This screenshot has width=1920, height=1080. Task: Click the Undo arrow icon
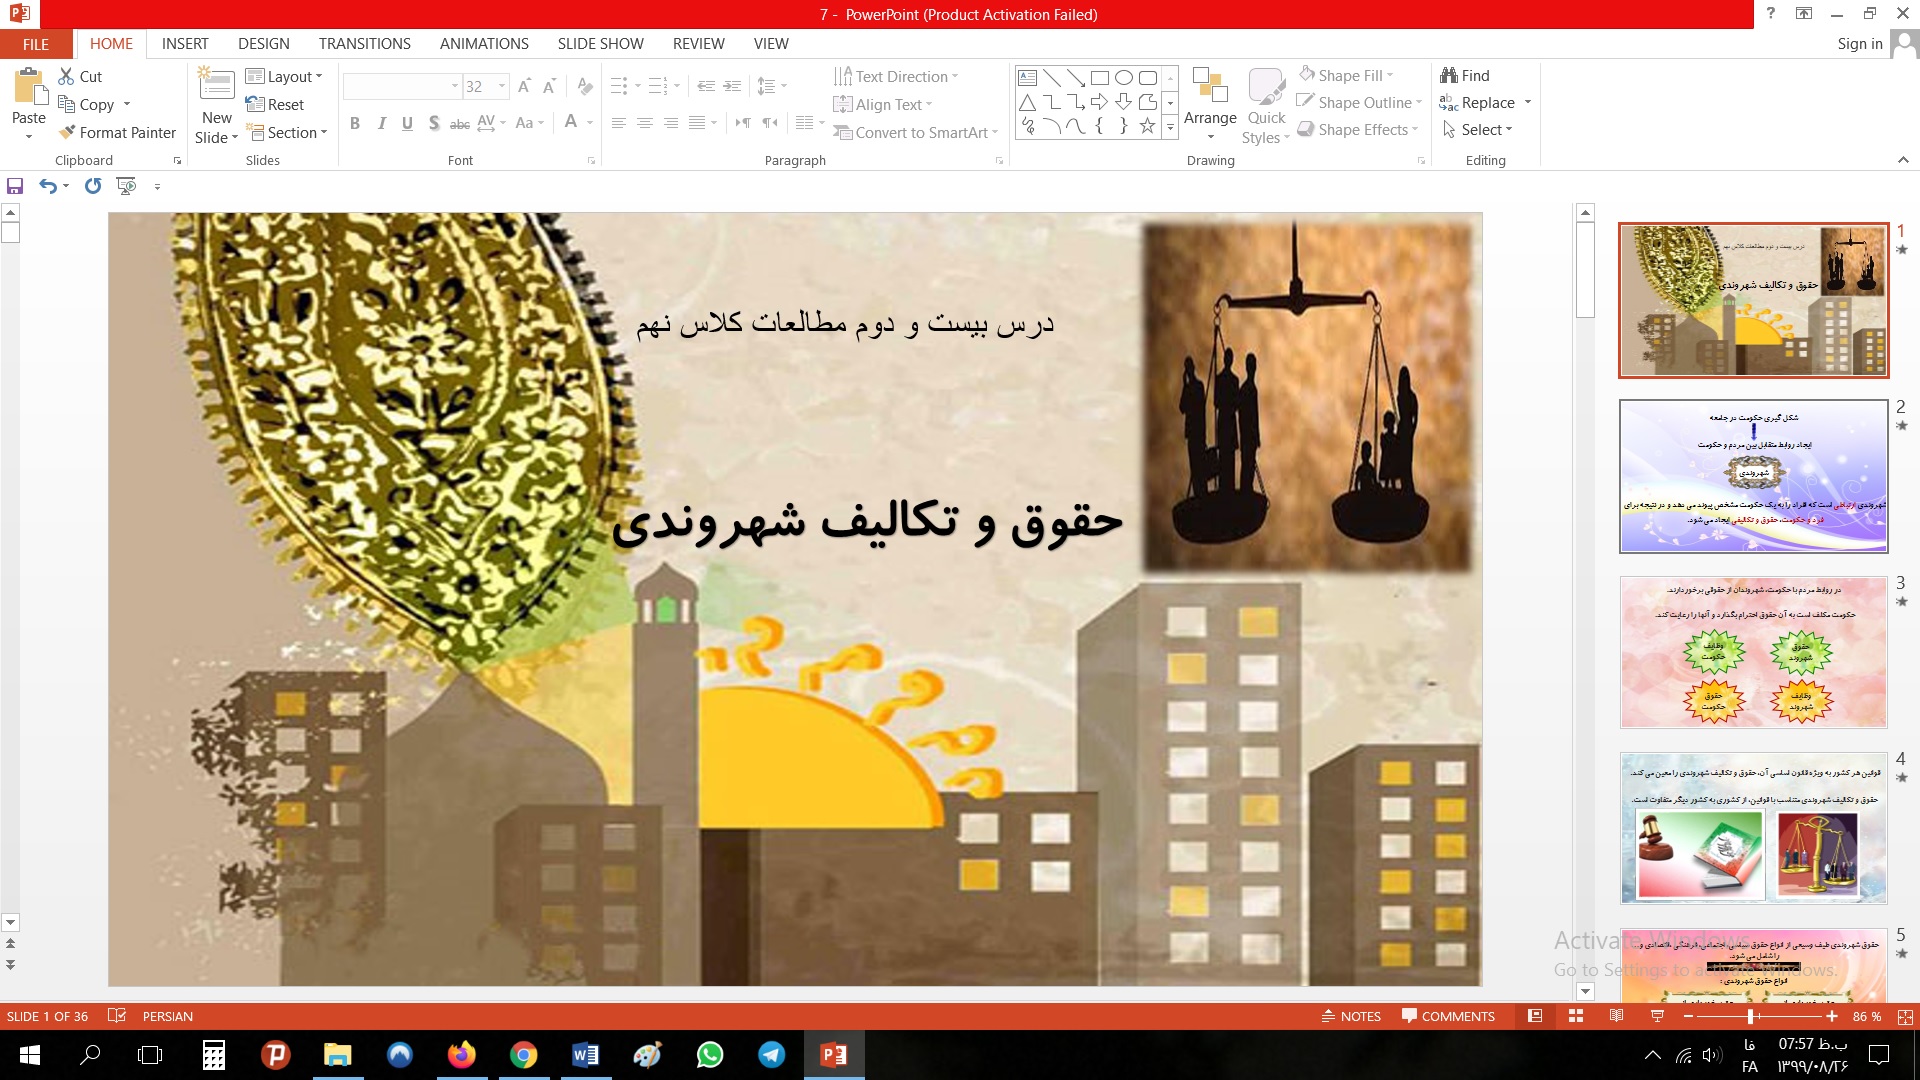(x=47, y=186)
